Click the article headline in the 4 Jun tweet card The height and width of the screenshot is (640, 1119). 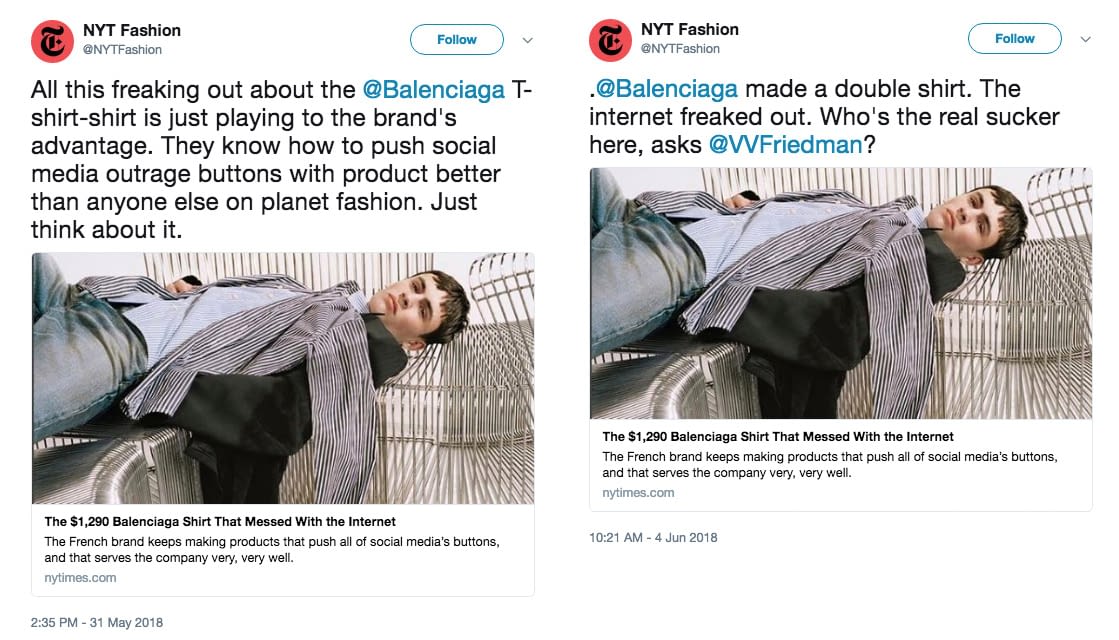click(778, 437)
